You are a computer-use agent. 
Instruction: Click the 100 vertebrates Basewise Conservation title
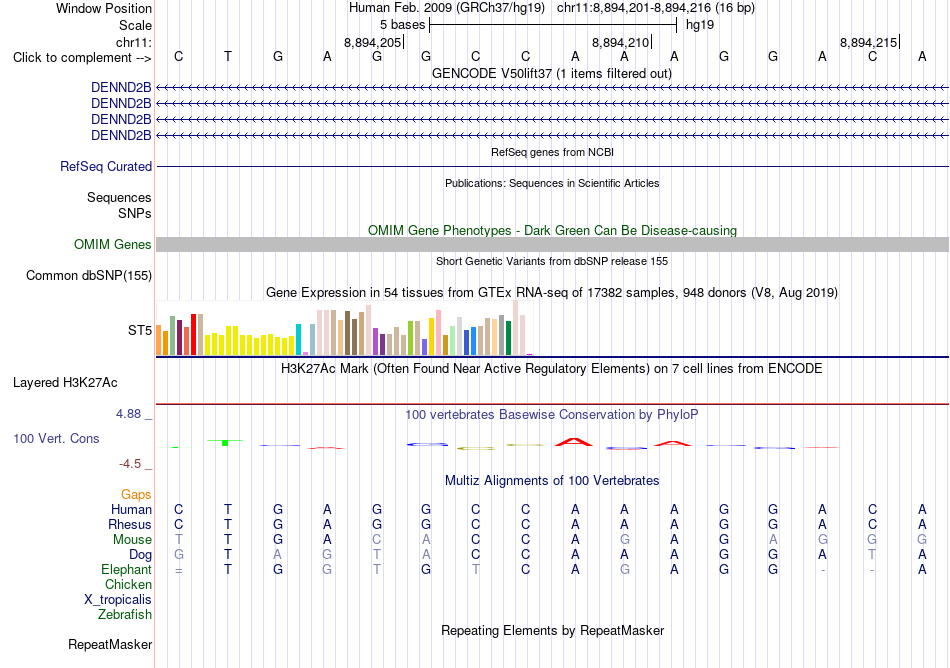point(552,415)
